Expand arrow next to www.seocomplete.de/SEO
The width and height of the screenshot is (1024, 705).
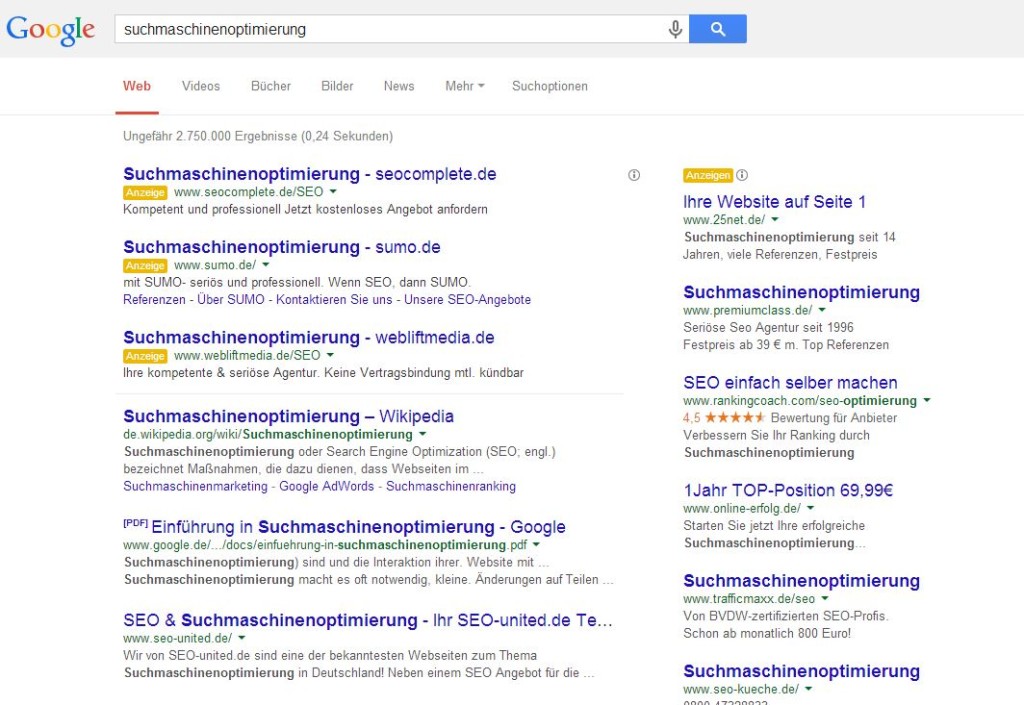tap(333, 191)
